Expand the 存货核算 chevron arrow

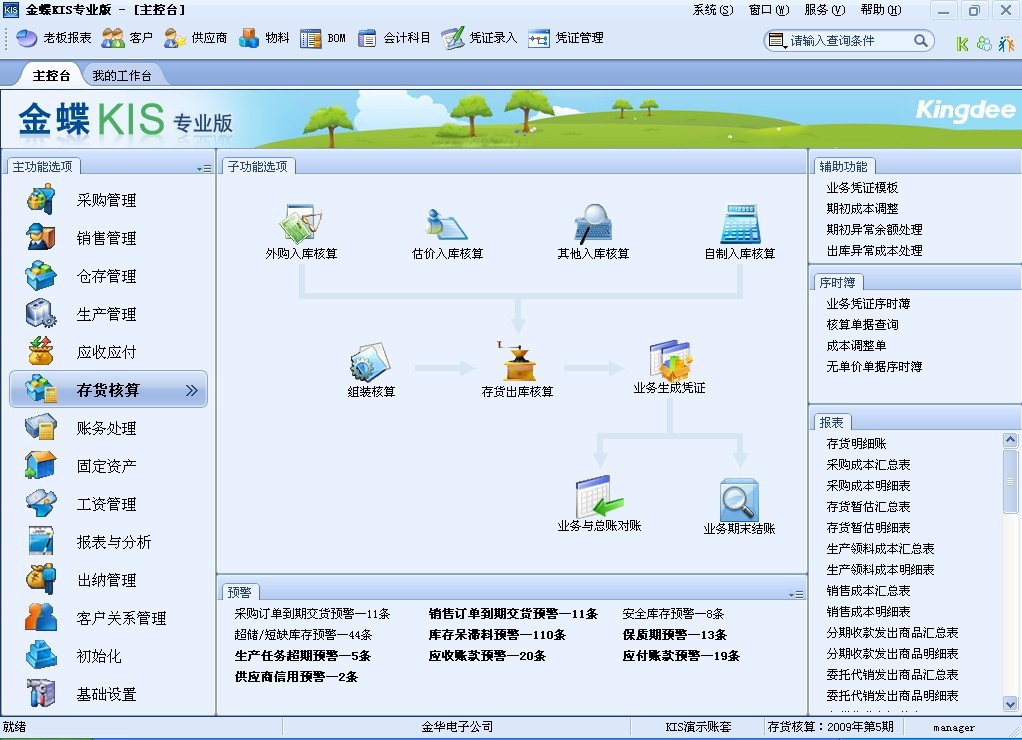pyautogui.click(x=192, y=390)
